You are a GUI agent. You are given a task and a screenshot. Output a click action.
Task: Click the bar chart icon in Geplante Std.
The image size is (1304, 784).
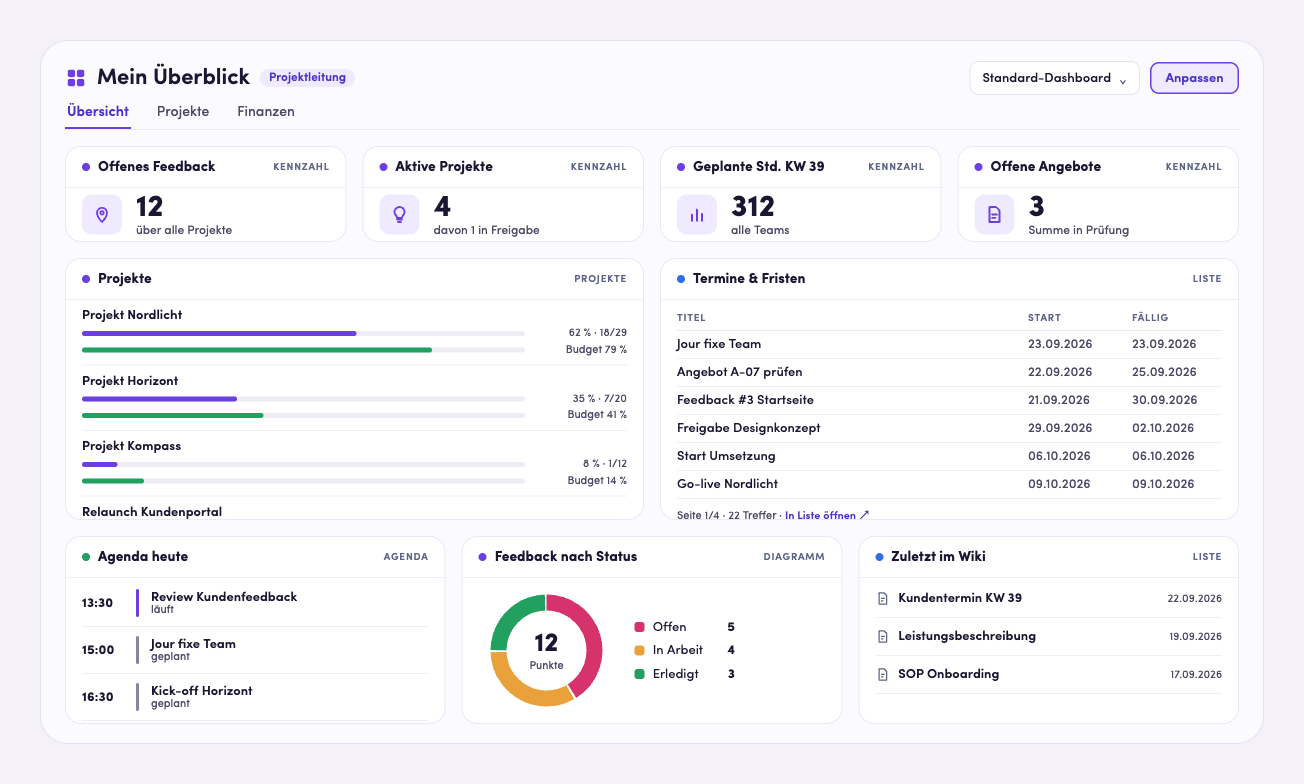click(x=697, y=214)
